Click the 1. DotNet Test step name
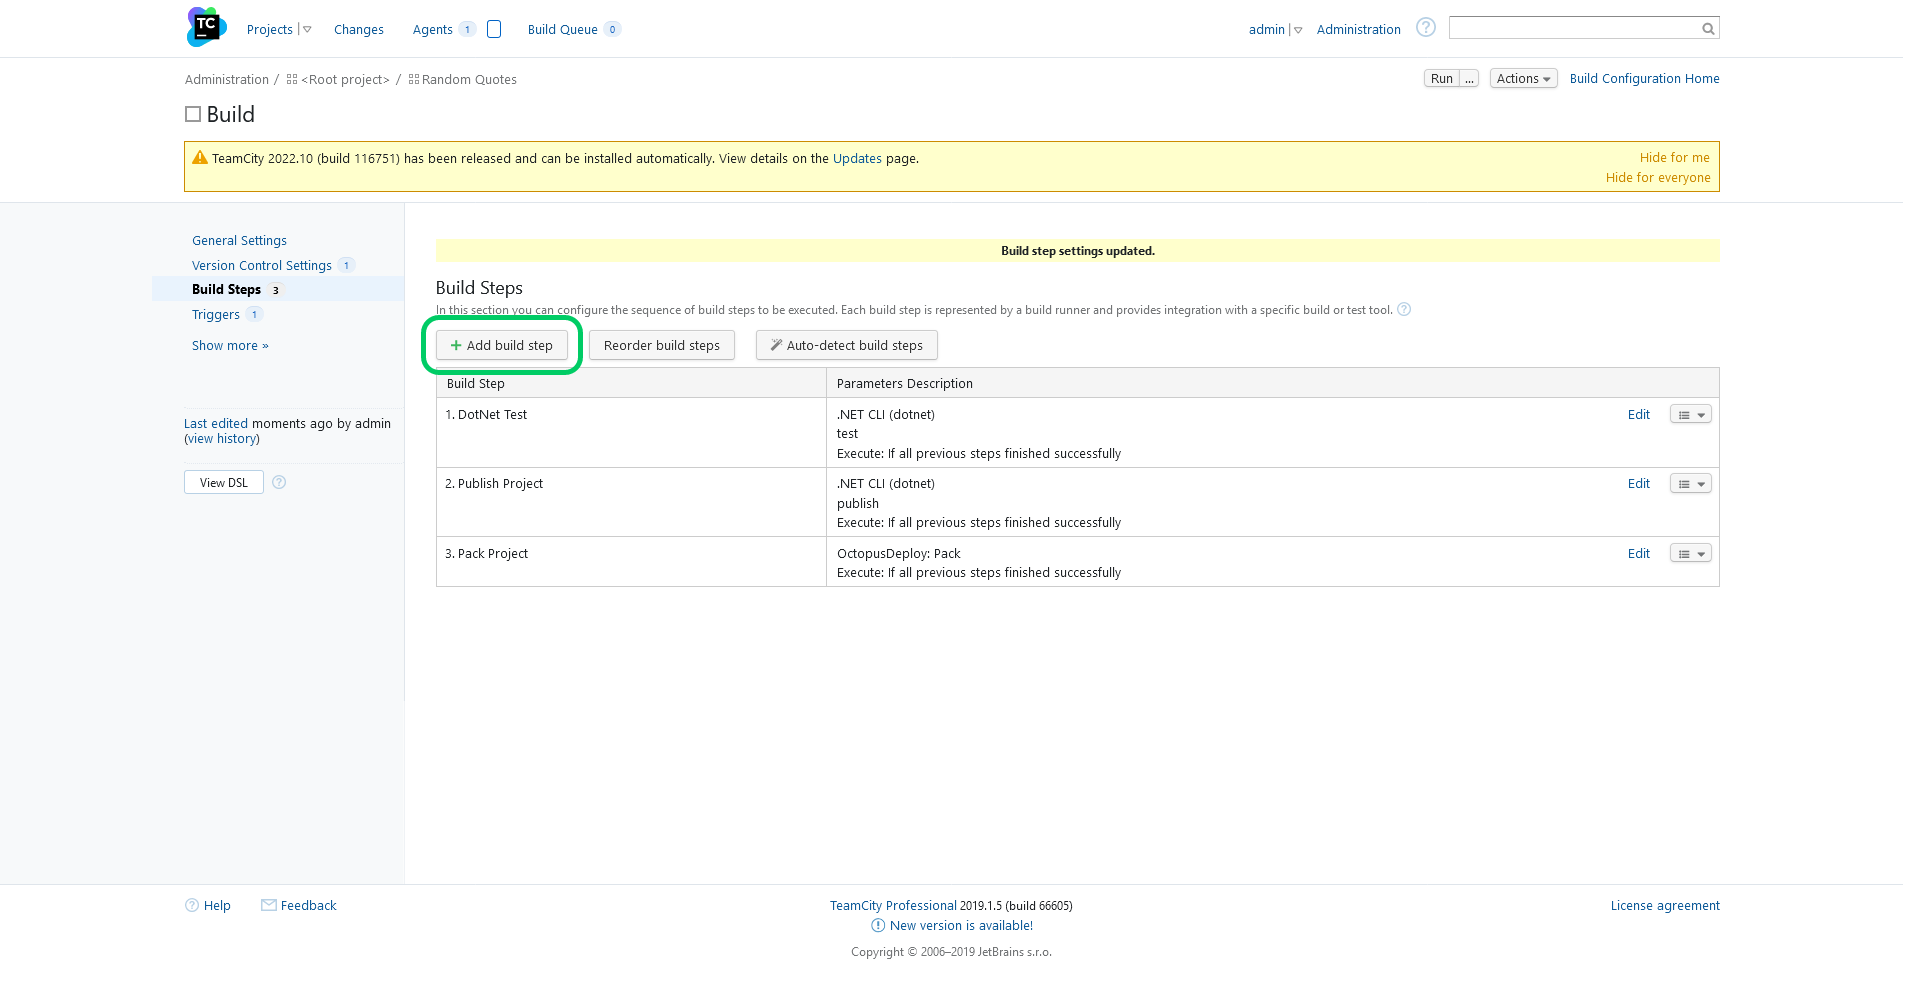 (486, 414)
